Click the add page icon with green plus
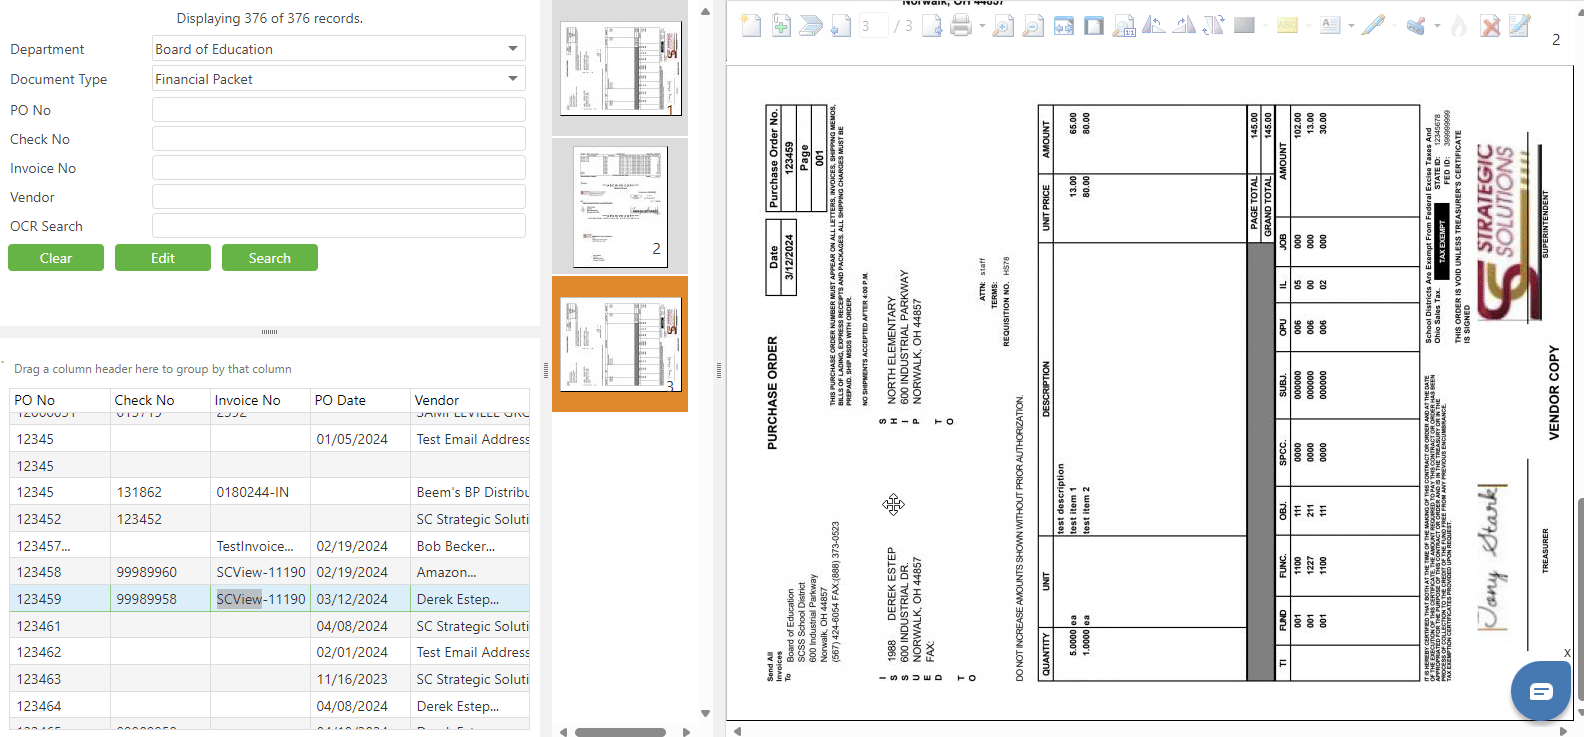 tap(781, 26)
